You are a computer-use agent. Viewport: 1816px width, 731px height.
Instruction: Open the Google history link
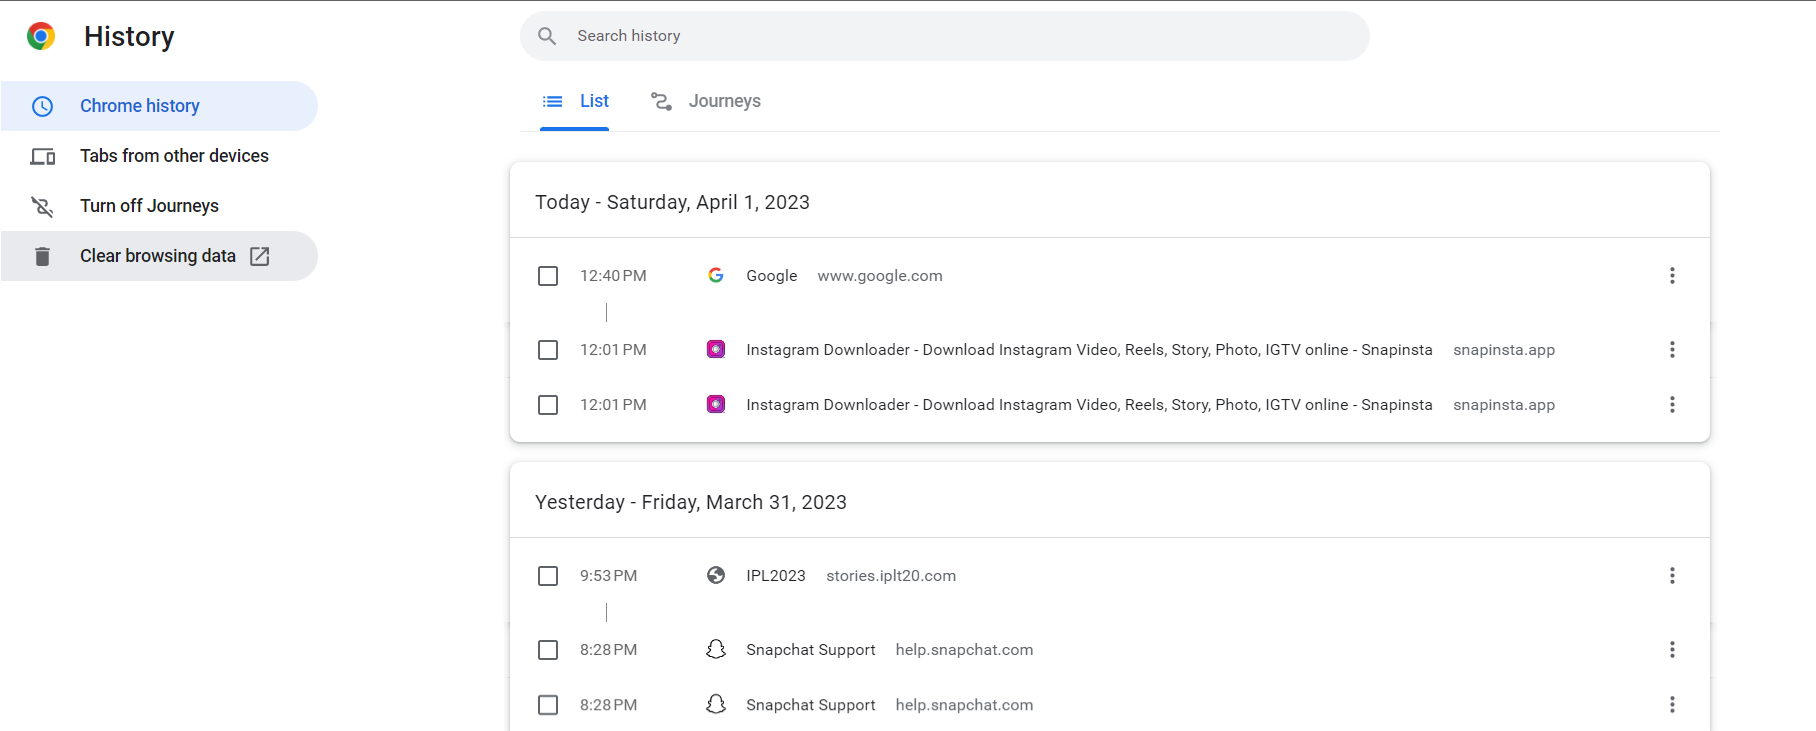point(772,275)
